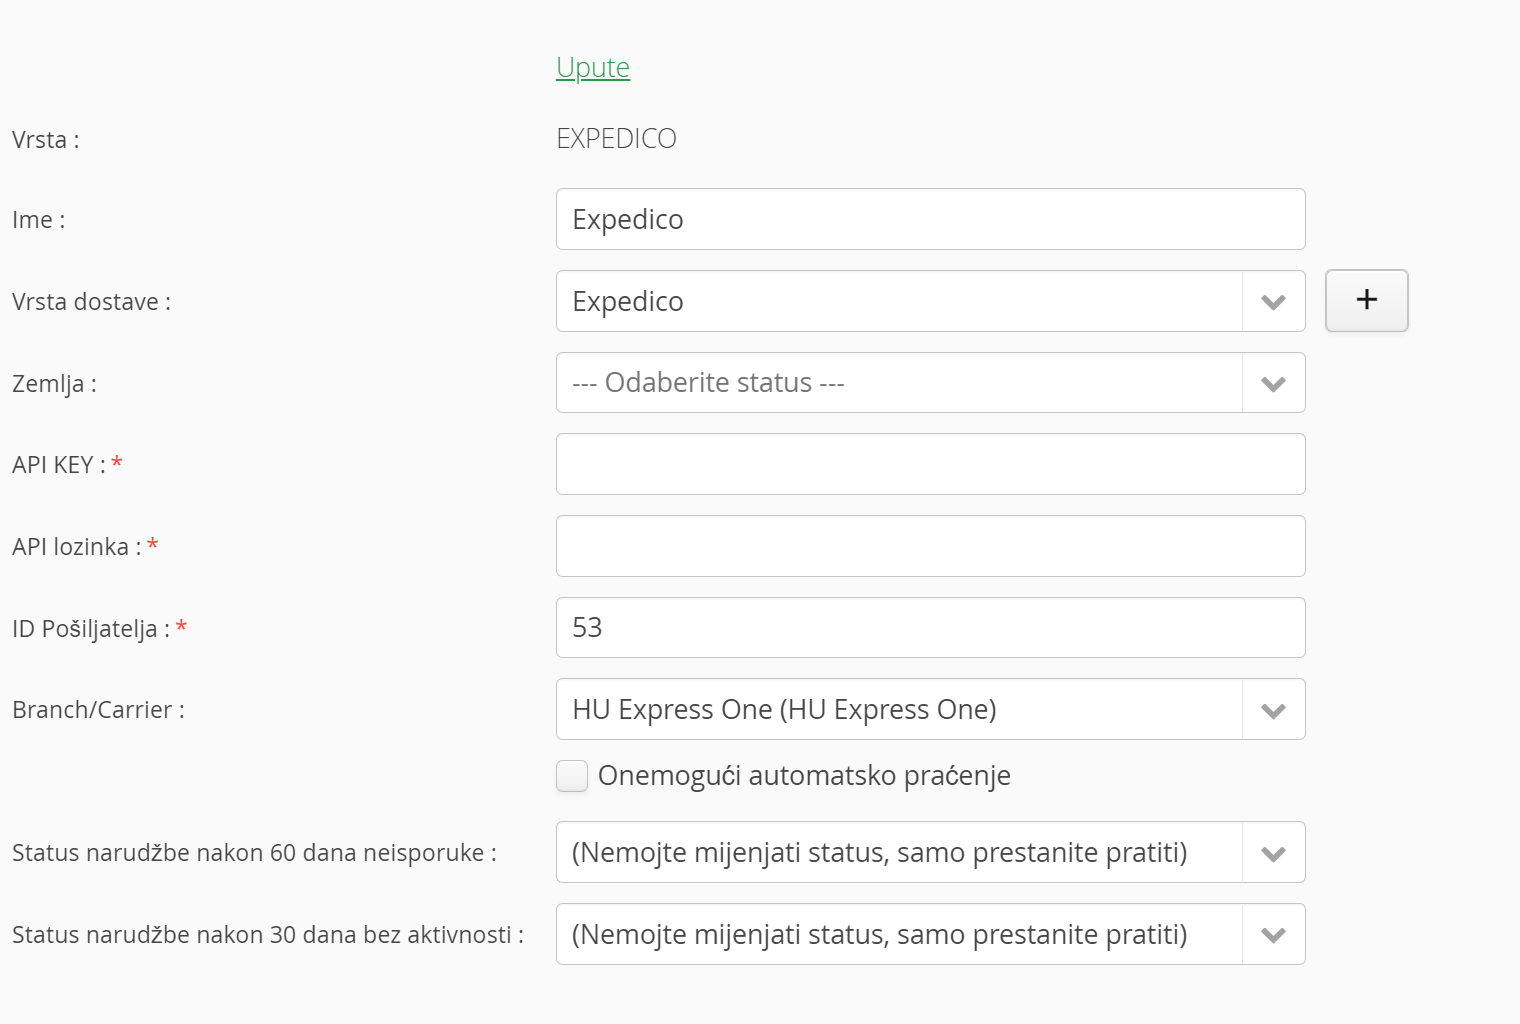Screen dimensions: 1520x1024
Task: Click the Ime input field
Action: [930, 219]
